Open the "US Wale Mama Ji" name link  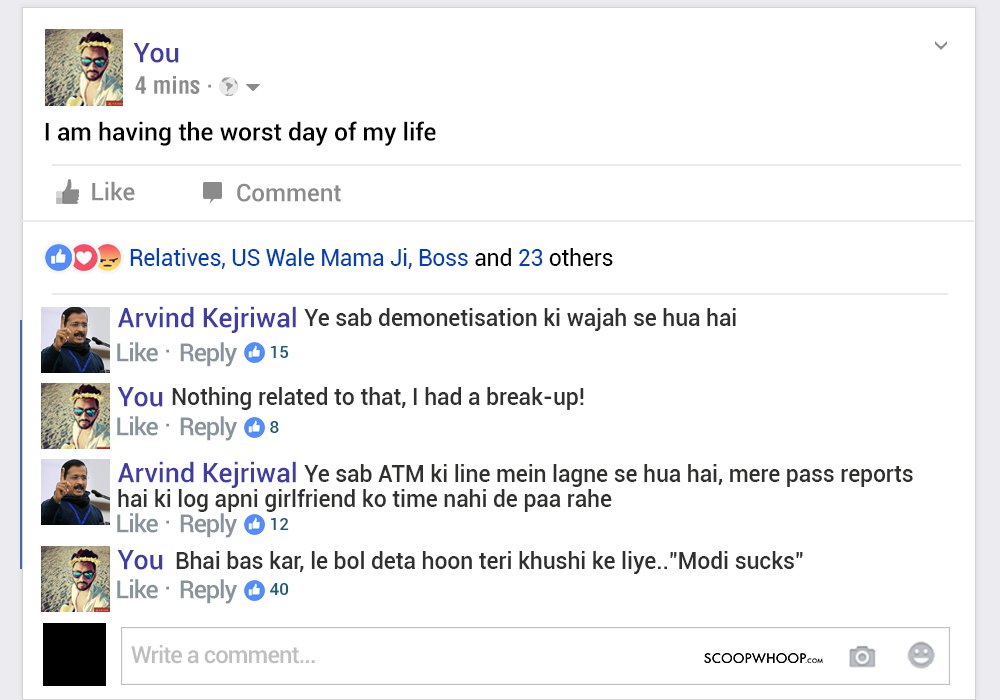321,258
